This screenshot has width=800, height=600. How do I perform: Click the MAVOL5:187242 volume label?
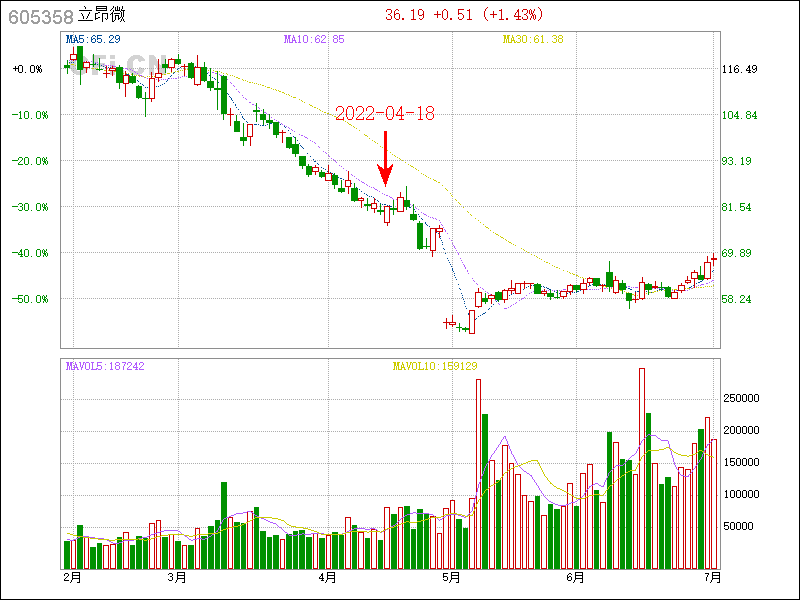pos(105,366)
